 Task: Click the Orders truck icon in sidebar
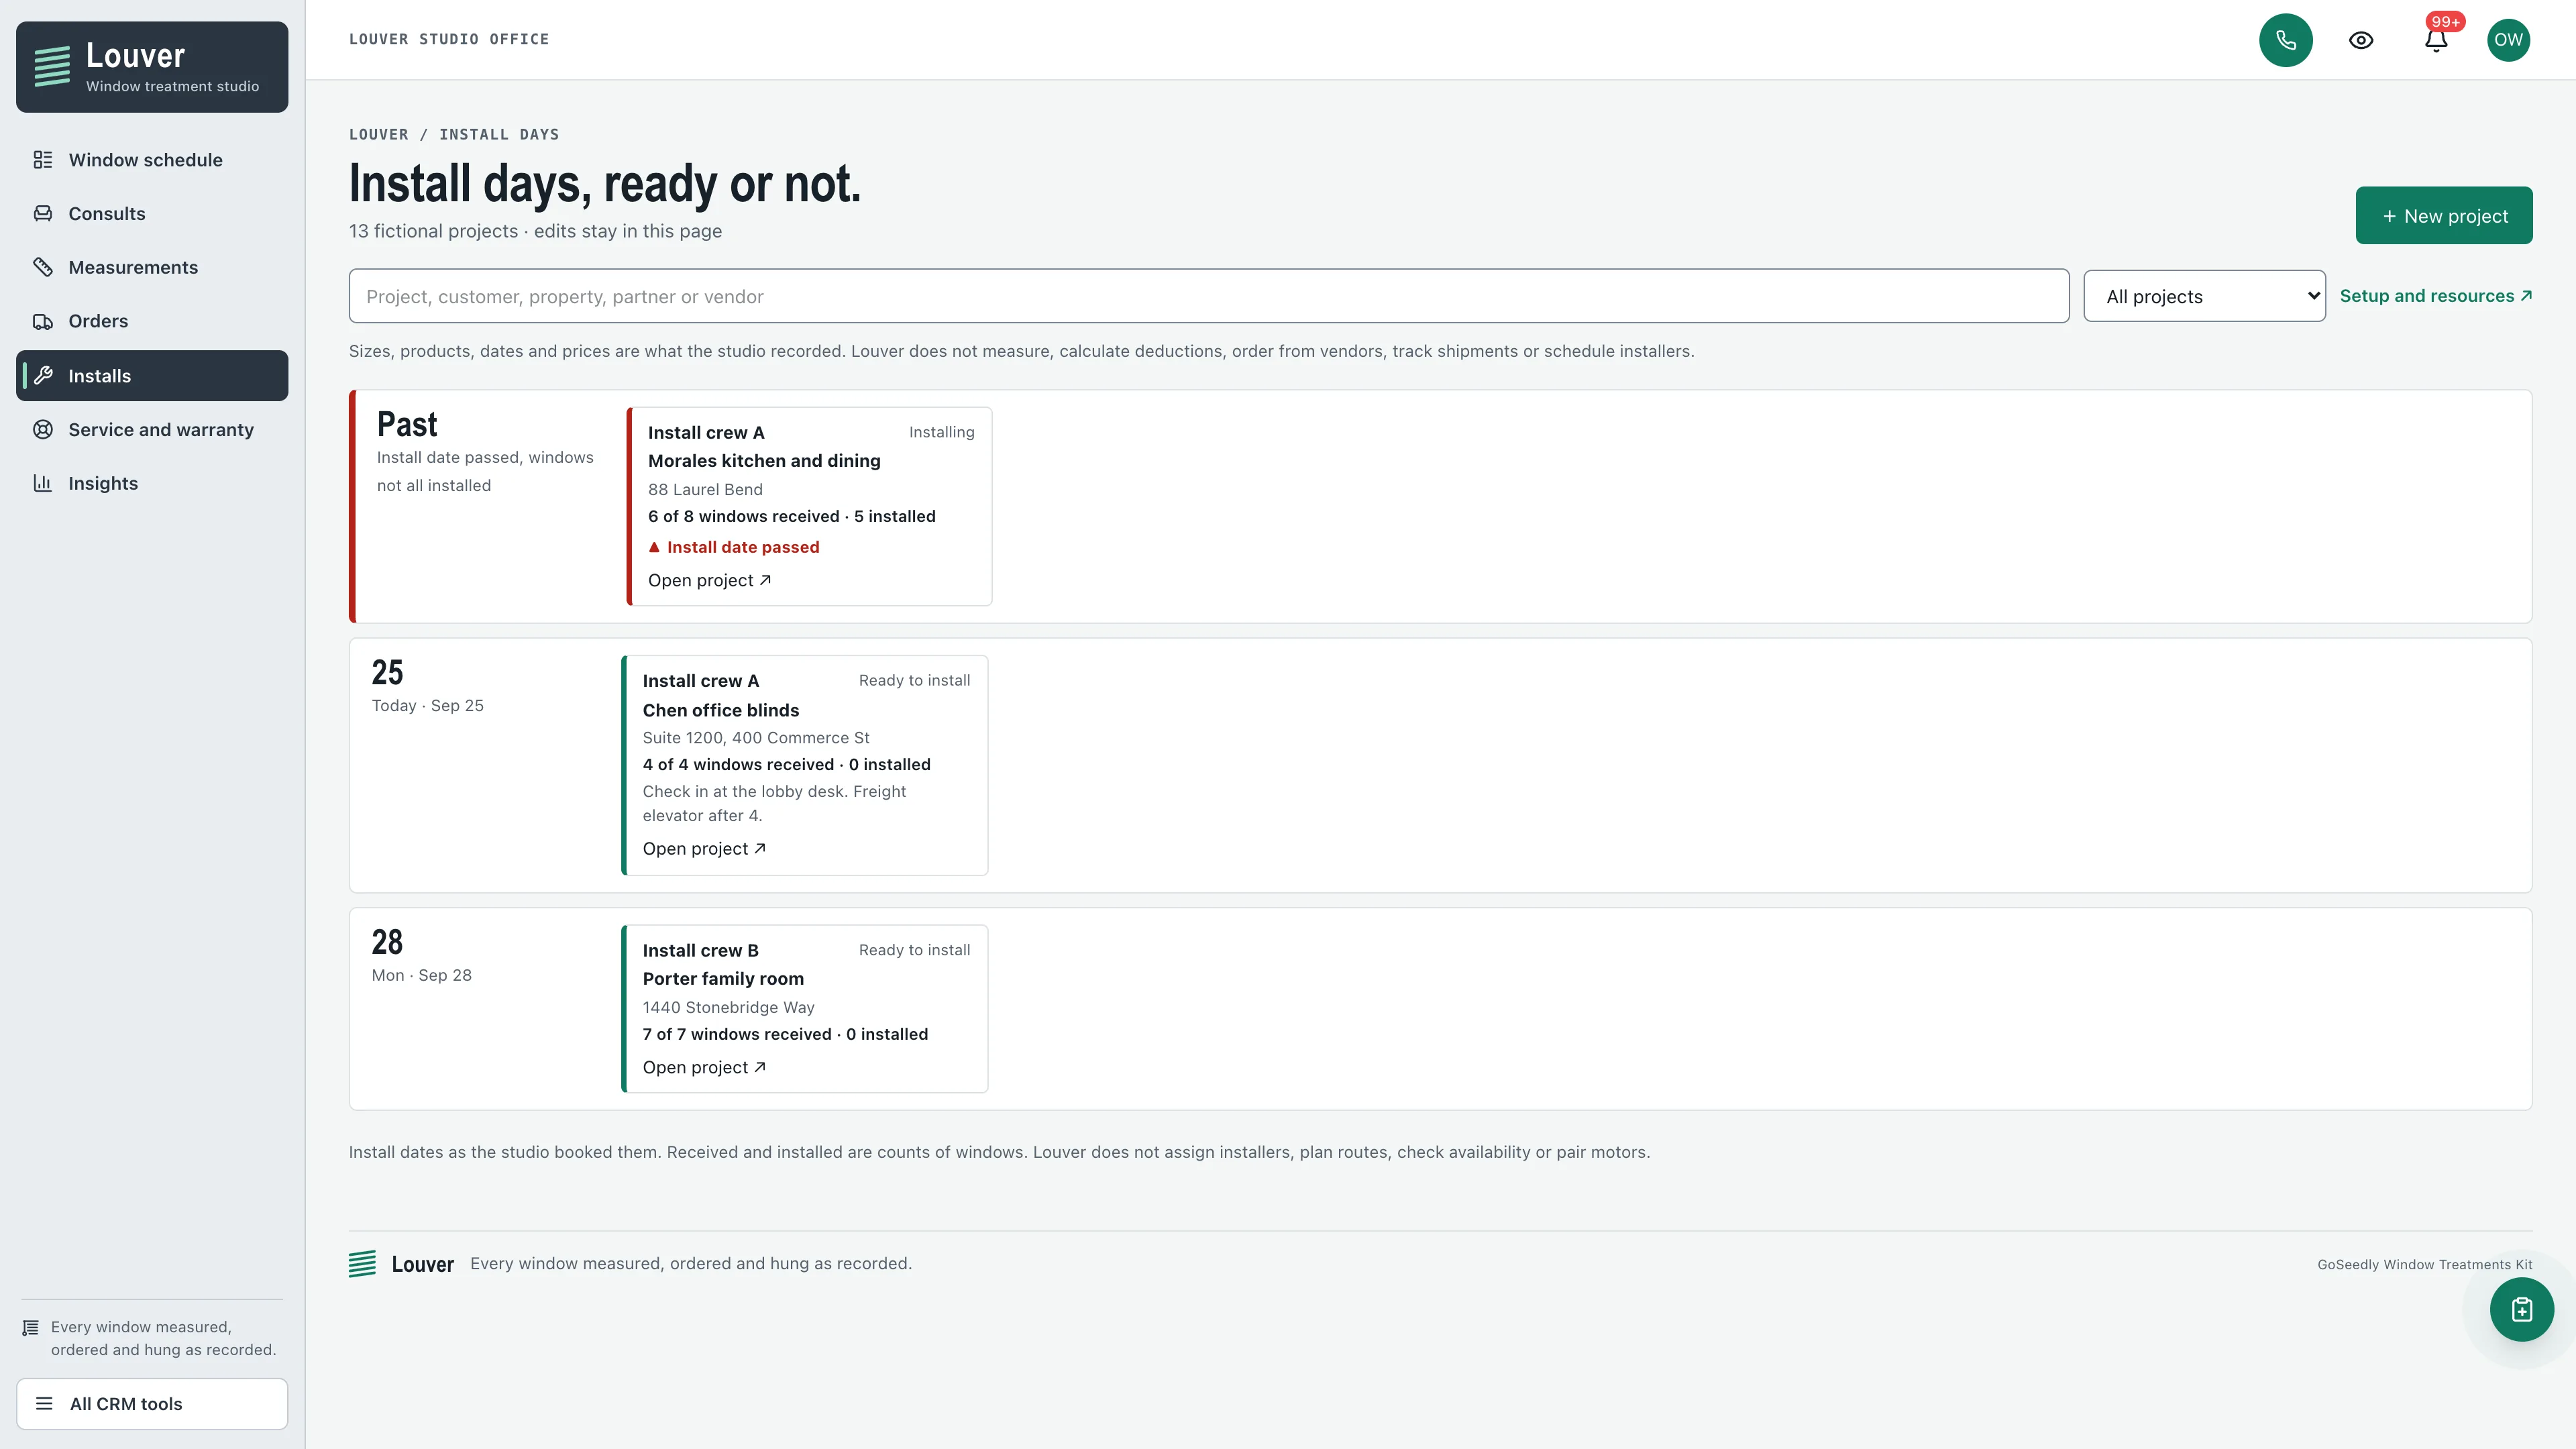tap(43, 321)
